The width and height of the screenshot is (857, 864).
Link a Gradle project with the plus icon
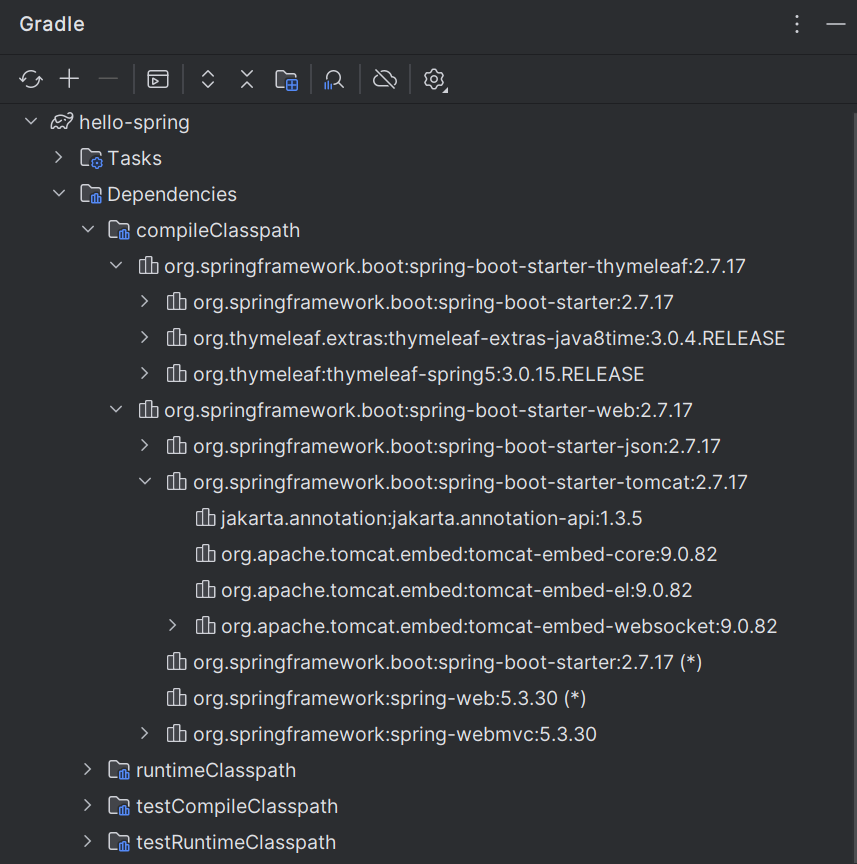(69, 79)
